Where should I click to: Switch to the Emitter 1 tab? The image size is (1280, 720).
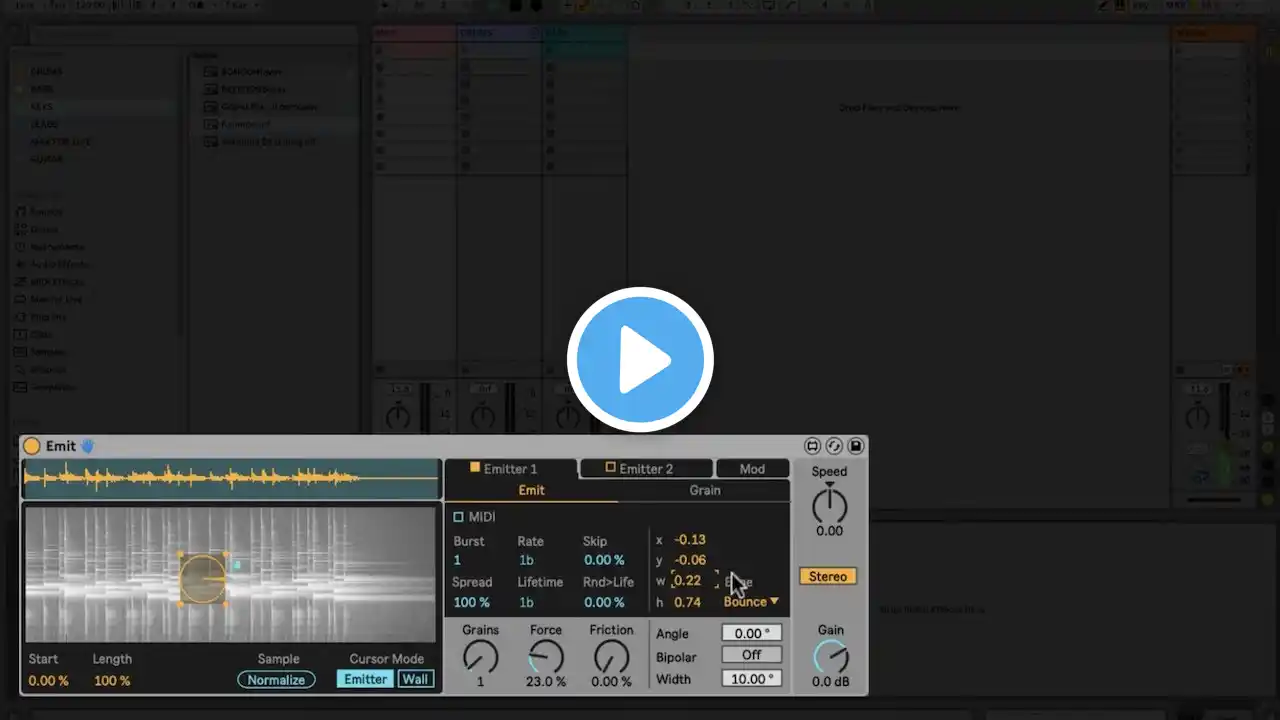click(x=511, y=468)
